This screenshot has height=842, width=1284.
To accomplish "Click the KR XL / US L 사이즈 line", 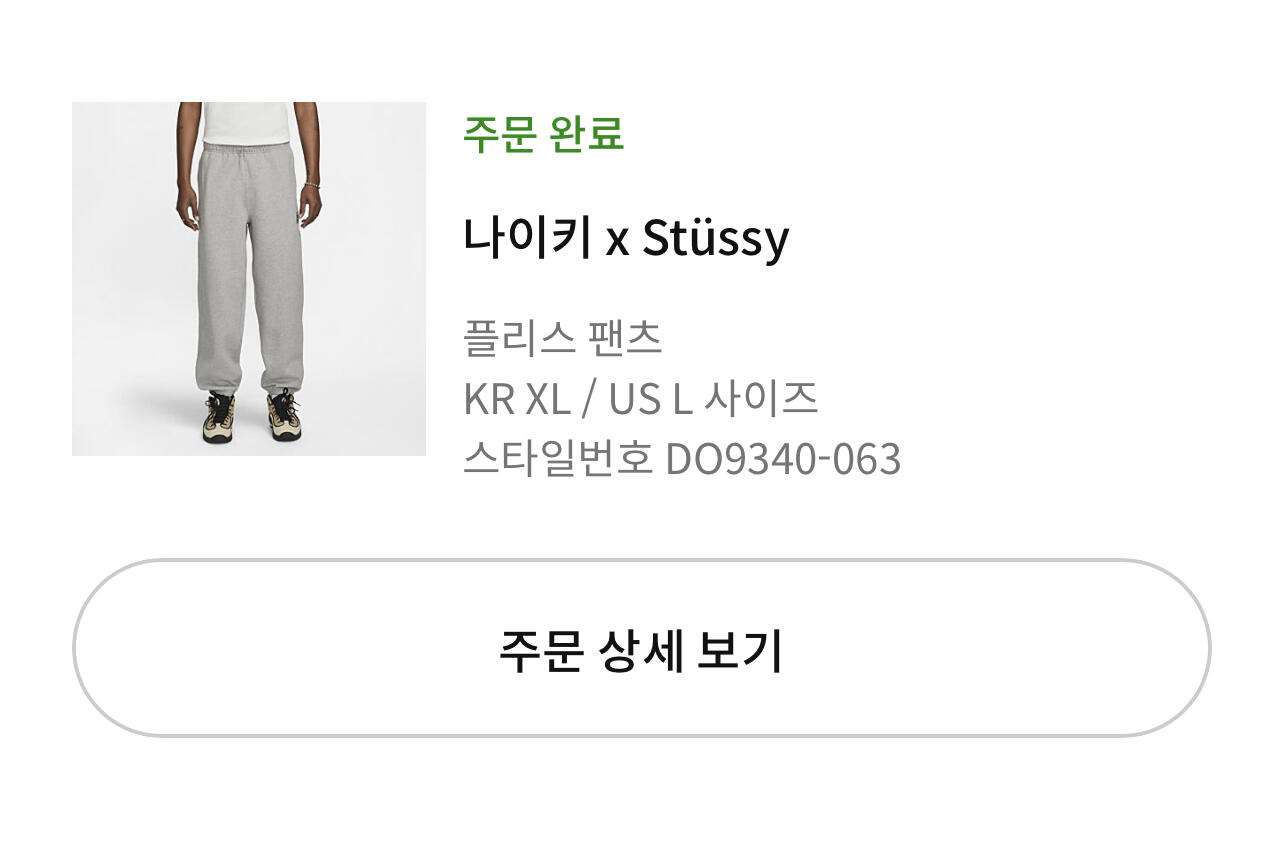I will coord(640,399).
